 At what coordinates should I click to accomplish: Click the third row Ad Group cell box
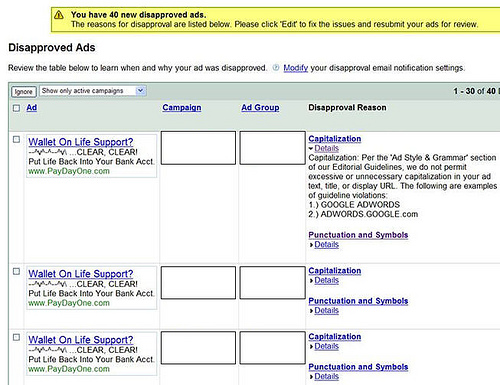pyautogui.click(x=272, y=348)
